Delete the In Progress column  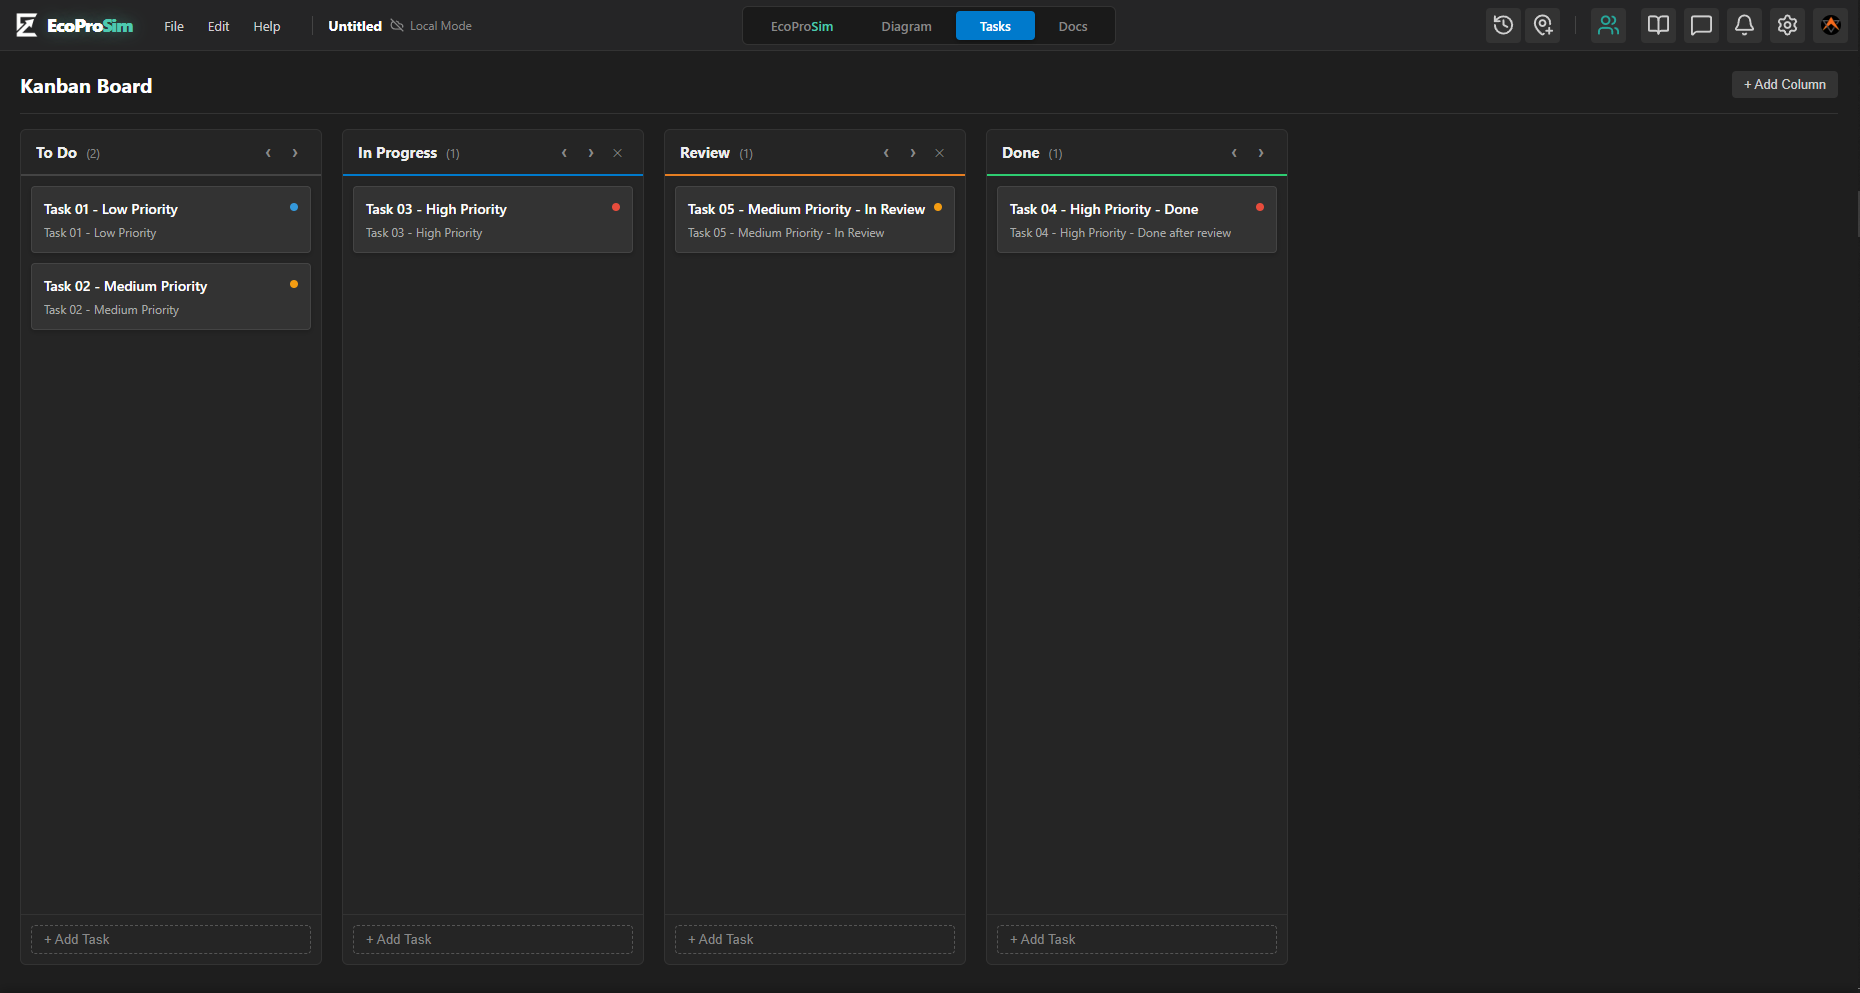tap(618, 153)
